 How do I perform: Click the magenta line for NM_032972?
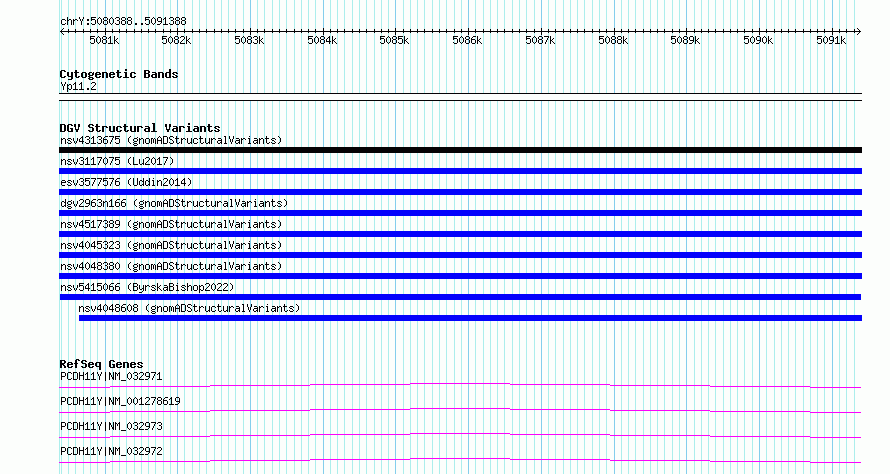tap(460, 461)
